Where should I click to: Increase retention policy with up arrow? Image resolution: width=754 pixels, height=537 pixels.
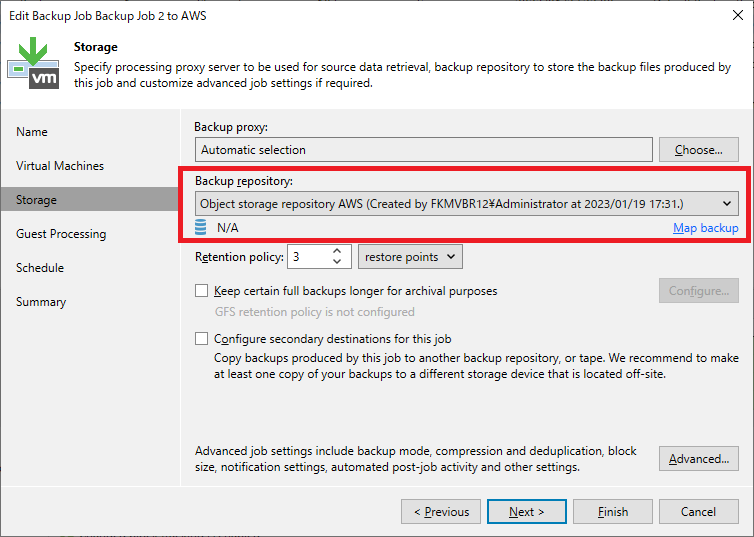point(337,251)
